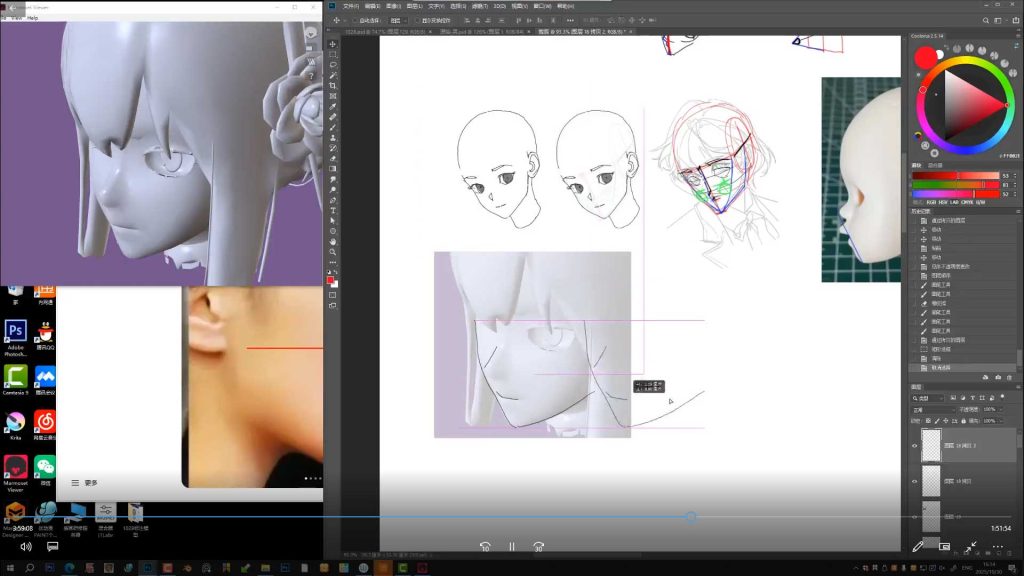Viewport: 1024px width, 576px height.
Task: Select the Brush tool
Action: click(333, 127)
